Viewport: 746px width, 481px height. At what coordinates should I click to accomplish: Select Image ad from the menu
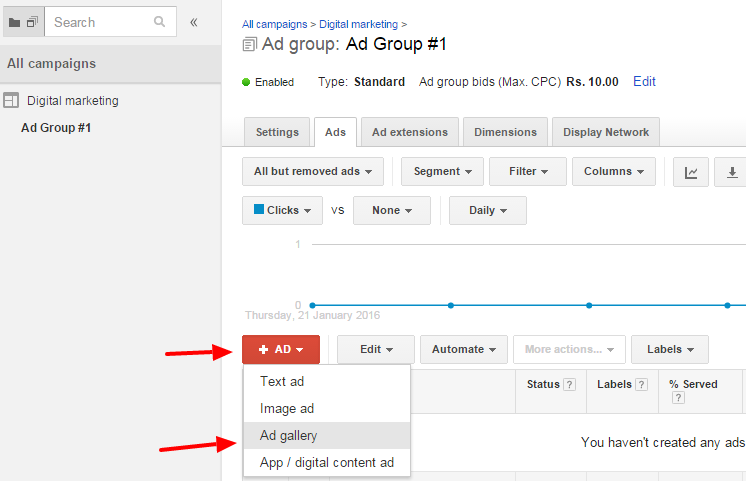point(287,409)
